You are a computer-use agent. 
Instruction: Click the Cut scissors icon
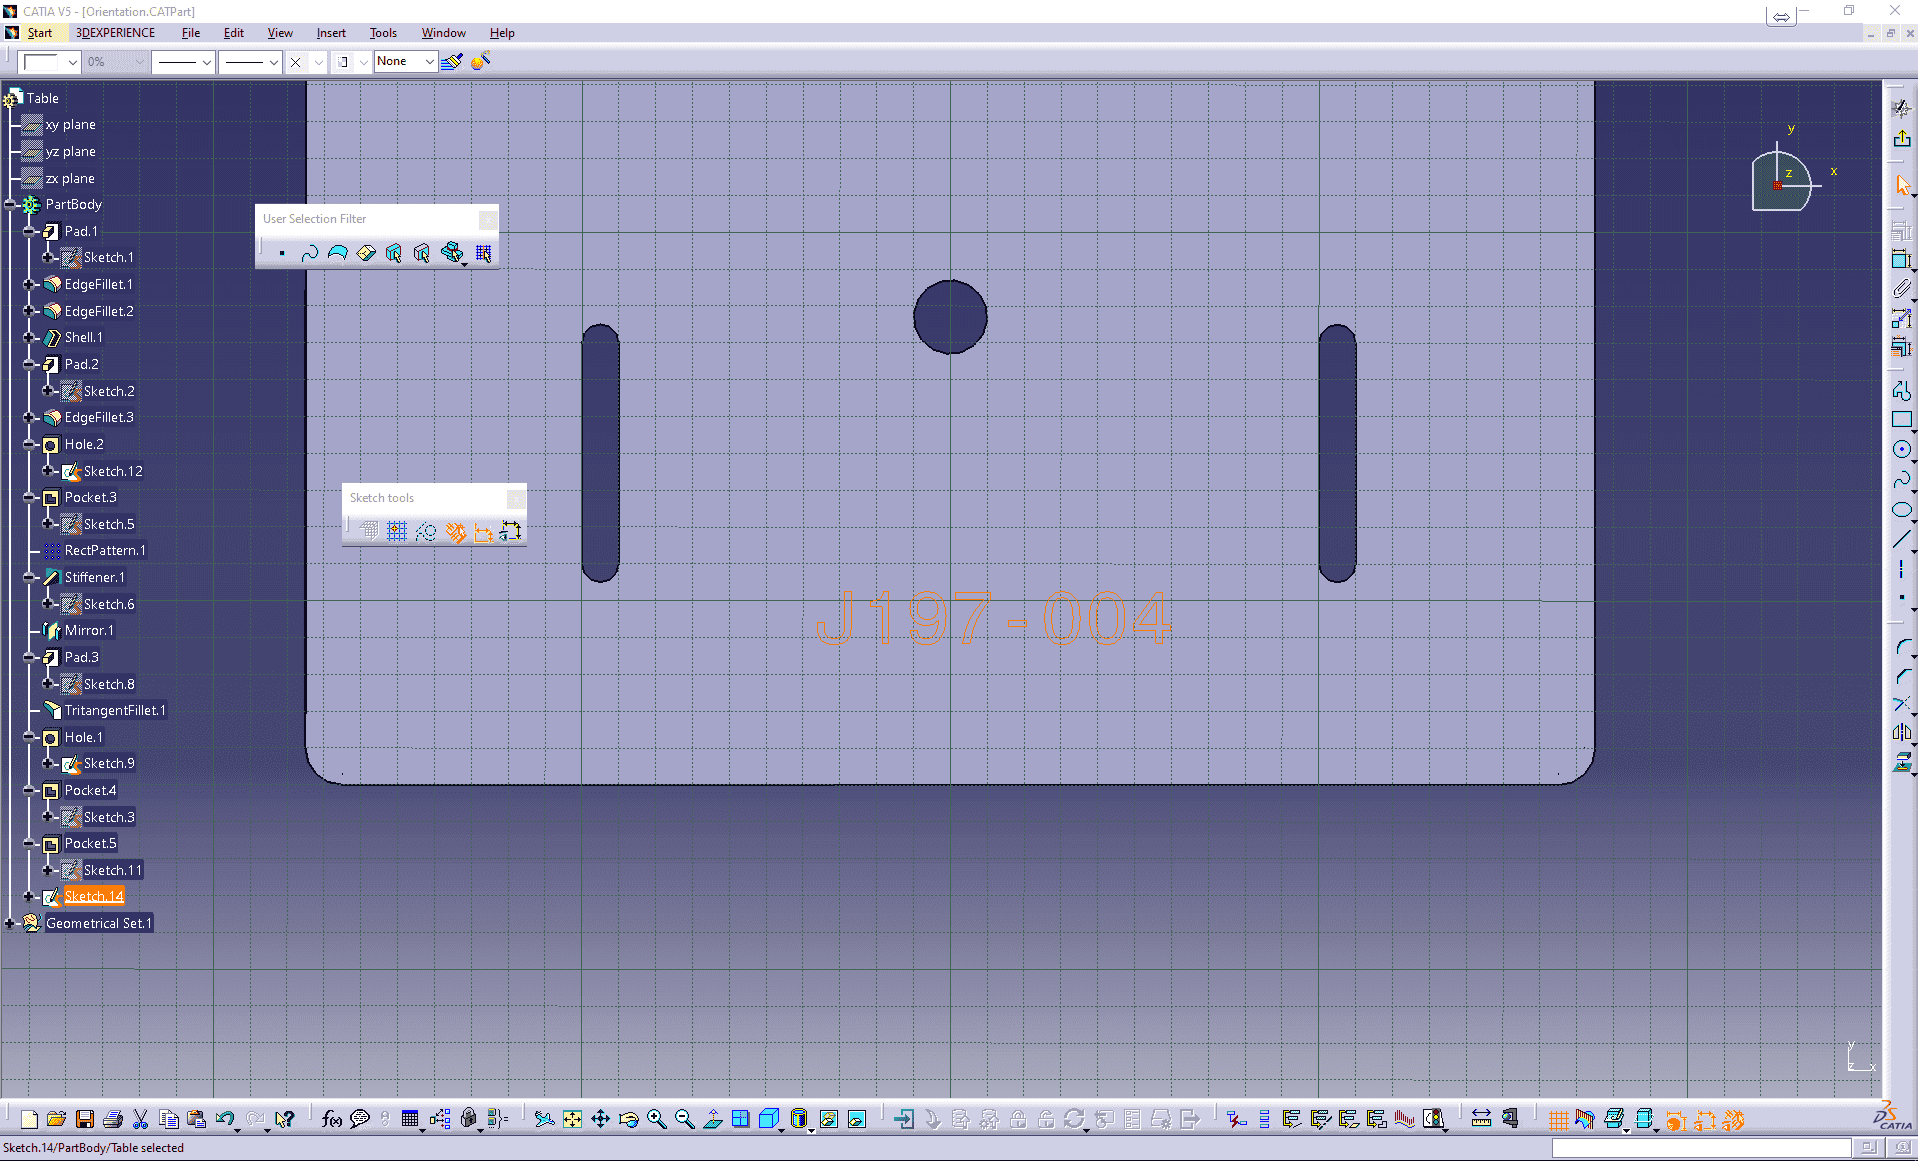(x=140, y=1119)
